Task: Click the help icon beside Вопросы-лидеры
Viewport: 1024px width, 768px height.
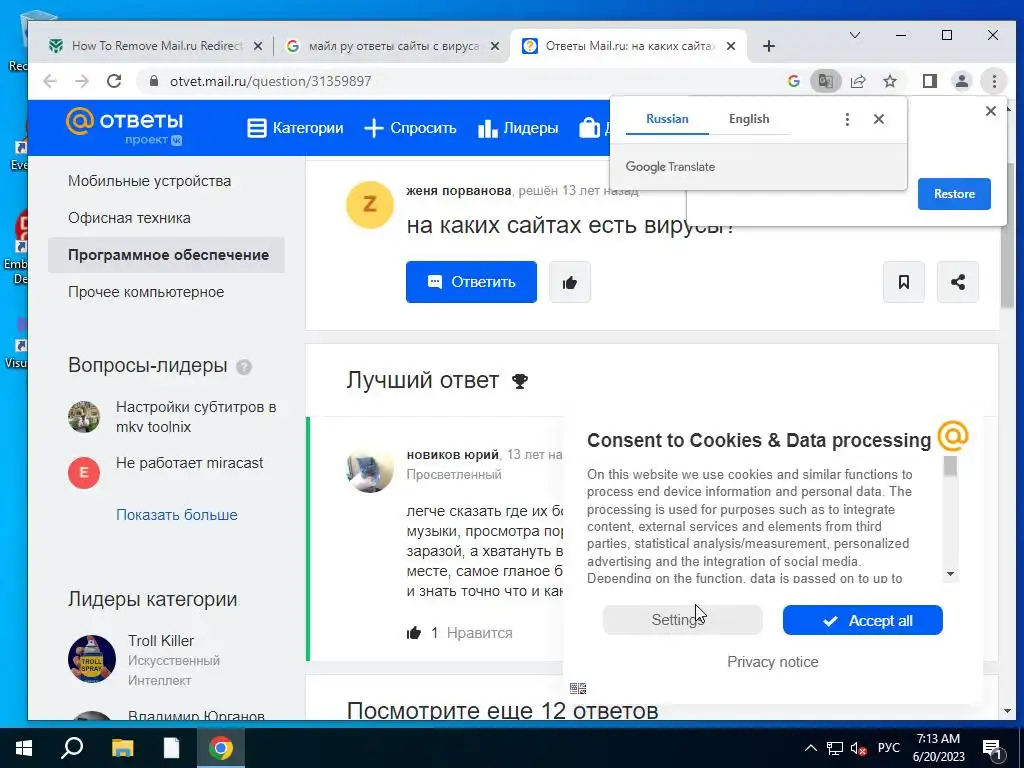Action: tap(244, 367)
